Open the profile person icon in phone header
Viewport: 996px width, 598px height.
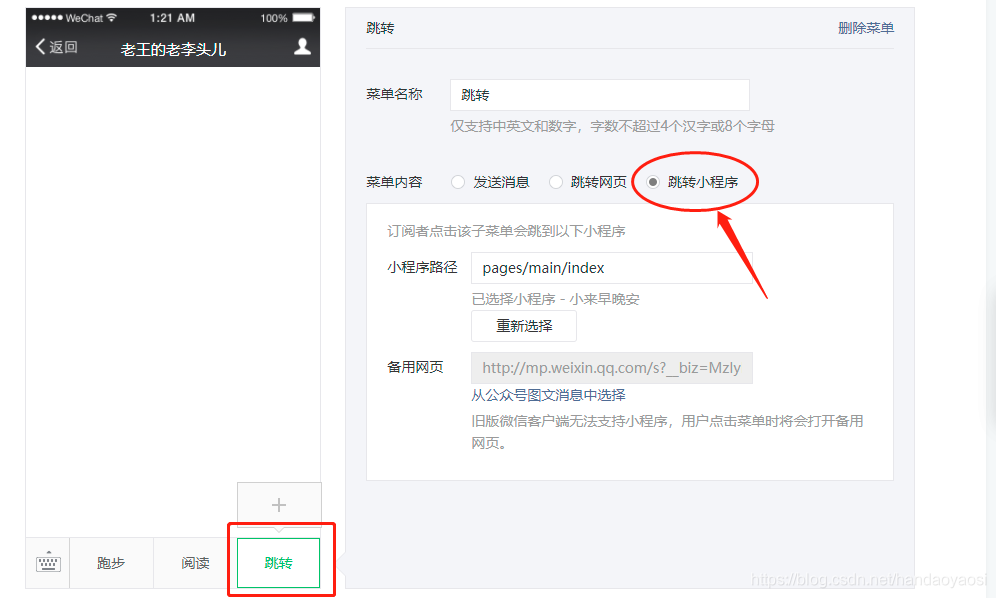coord(302,46)
